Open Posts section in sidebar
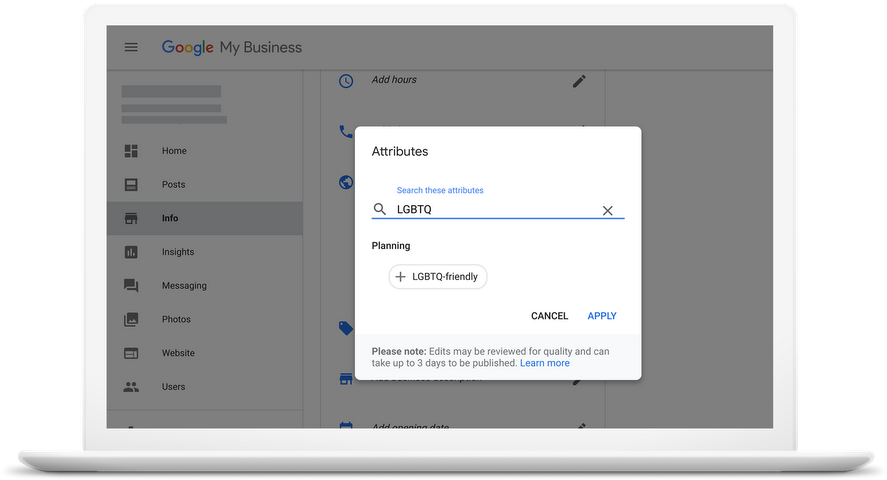887x480 pixels. [174, 185]
